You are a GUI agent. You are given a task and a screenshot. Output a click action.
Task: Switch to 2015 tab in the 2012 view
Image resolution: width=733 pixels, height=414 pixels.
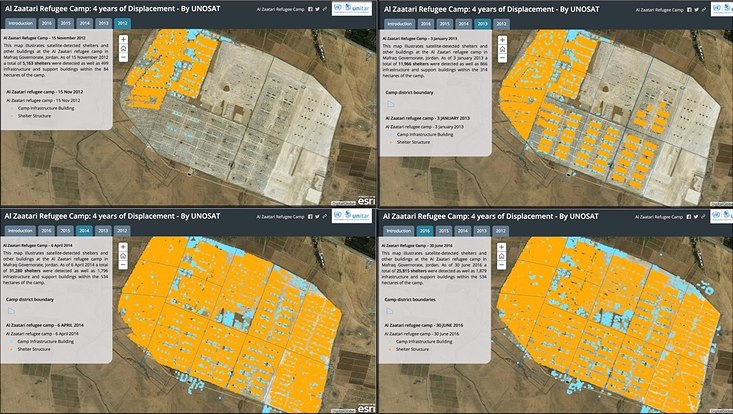[65, 23]
